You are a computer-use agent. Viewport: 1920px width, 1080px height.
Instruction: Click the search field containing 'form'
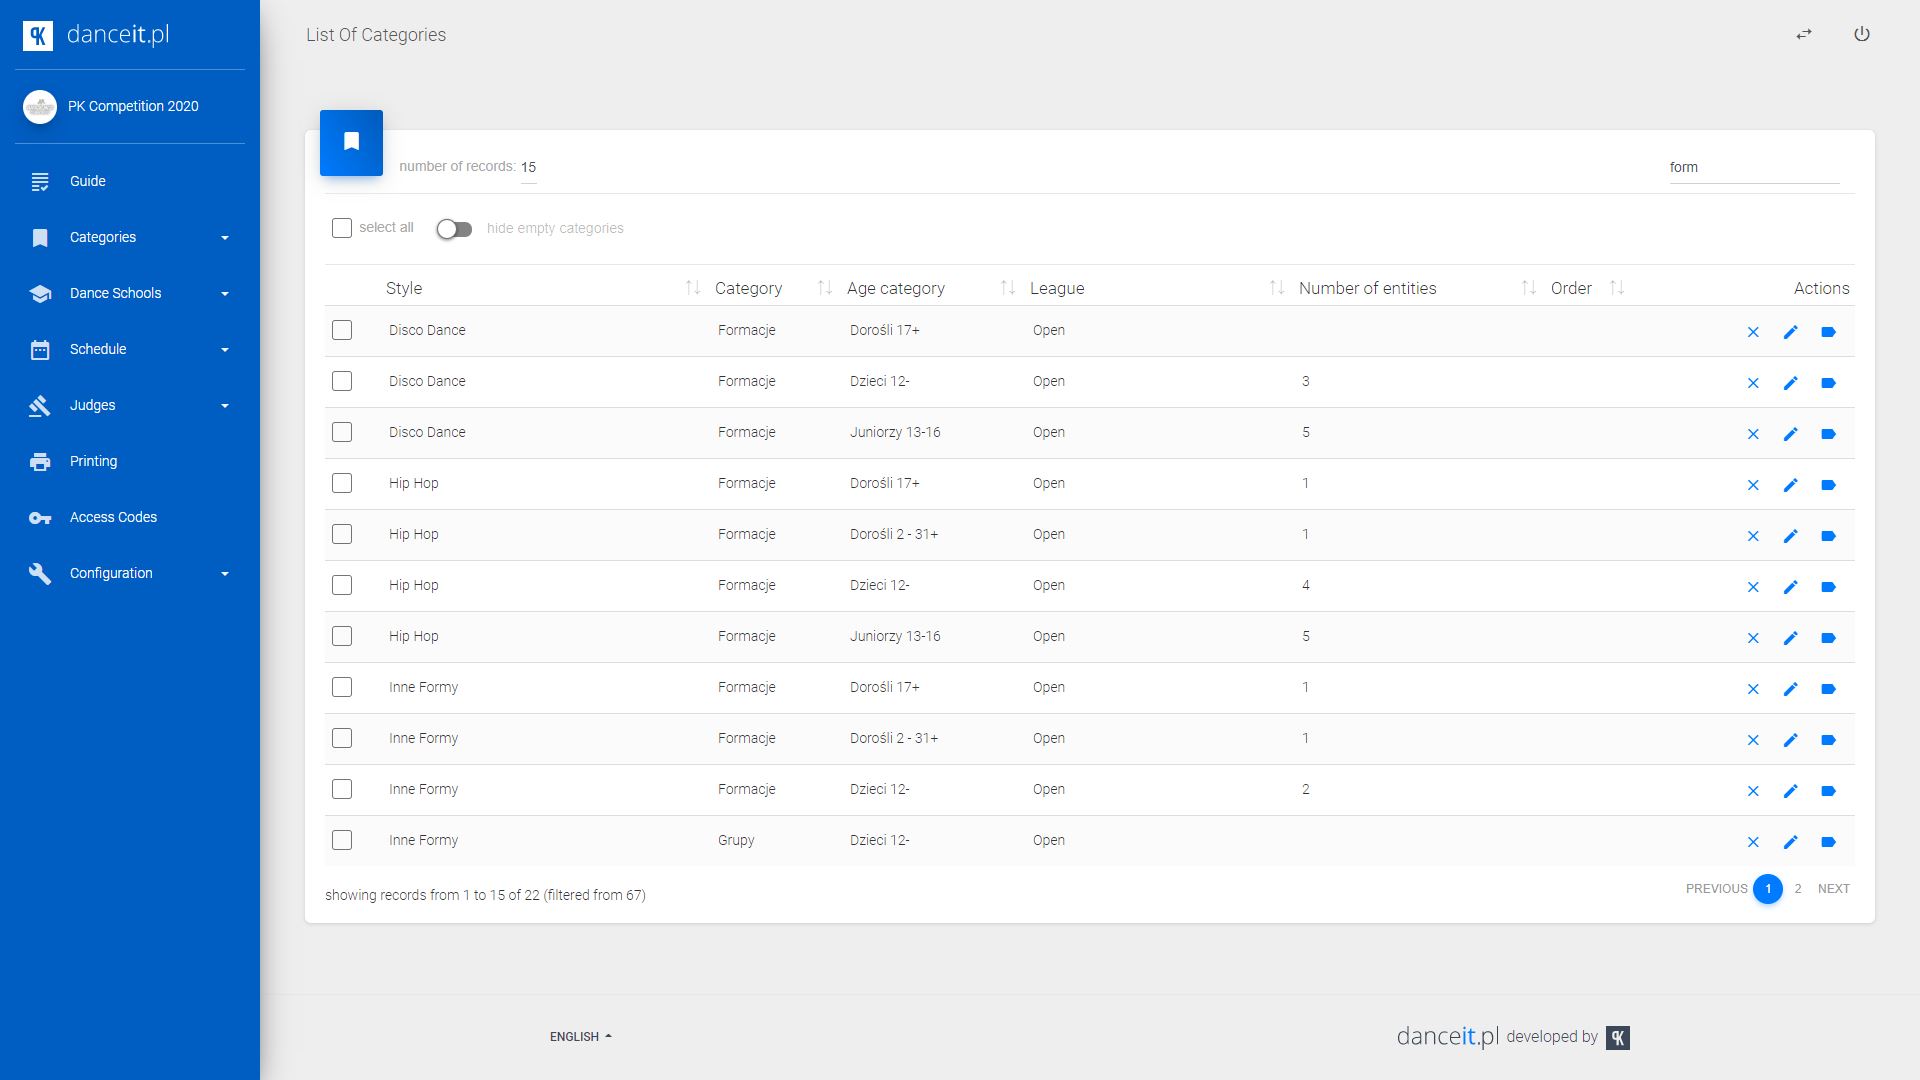click(1752, 168)
